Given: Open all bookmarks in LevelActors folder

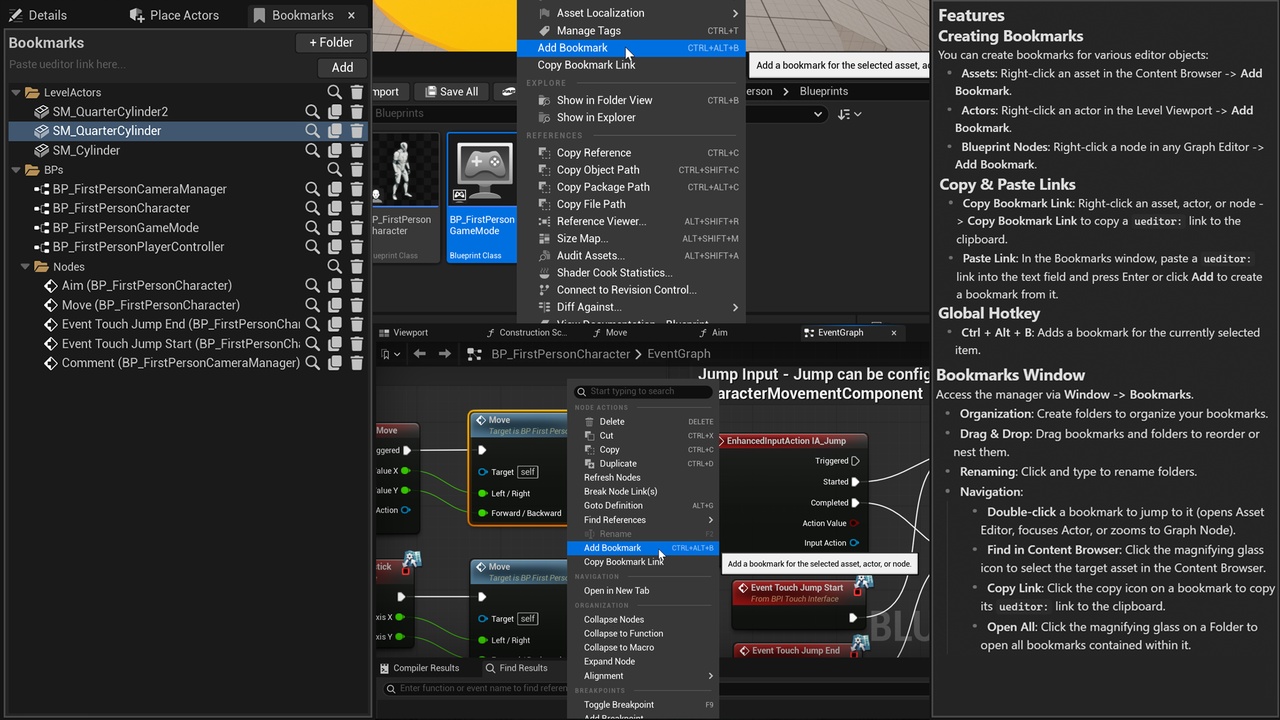Looking at the screenshot, I should pos(335,92).
